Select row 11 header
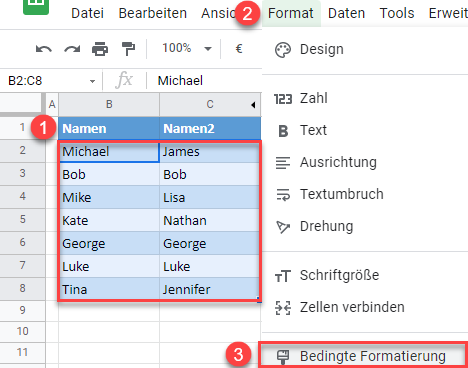The height and width of the screenshot is (368, 468). tap(22, 352)
